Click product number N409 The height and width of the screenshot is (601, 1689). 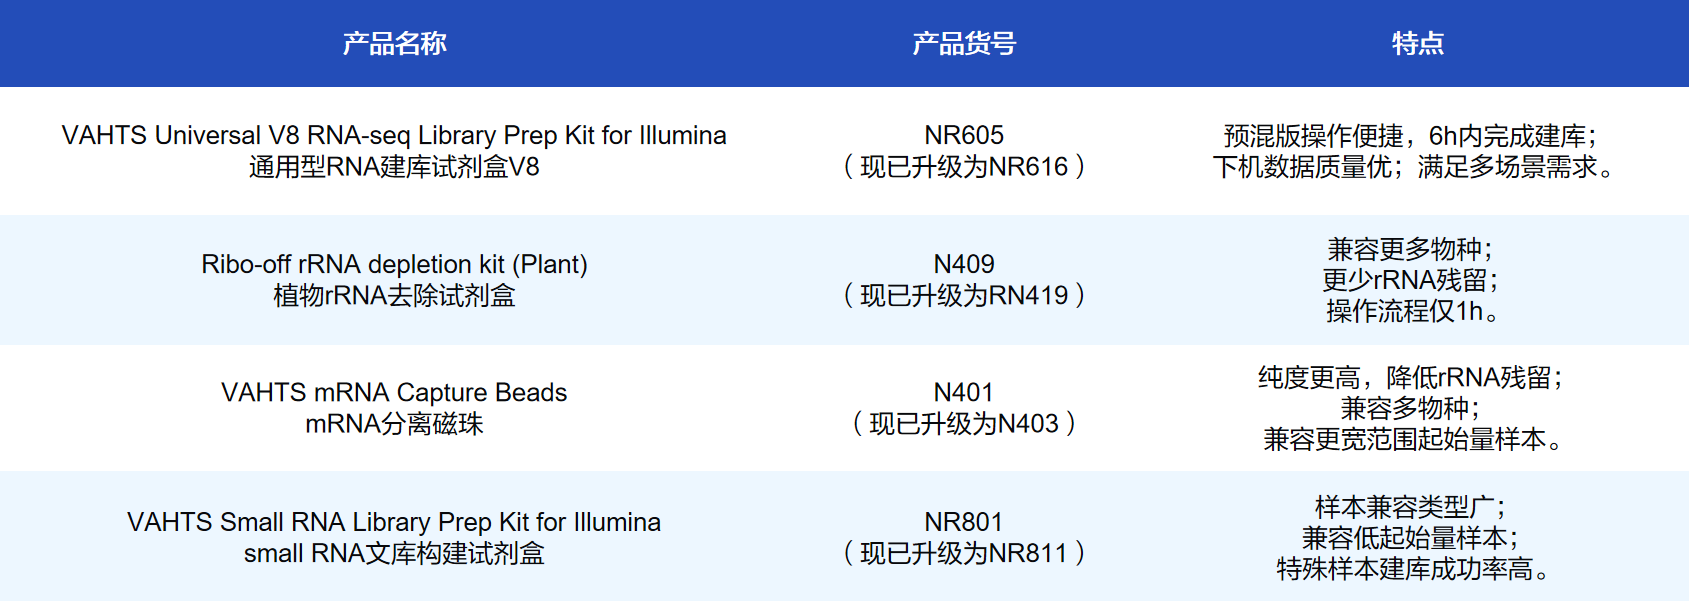[x=964, y=264]
